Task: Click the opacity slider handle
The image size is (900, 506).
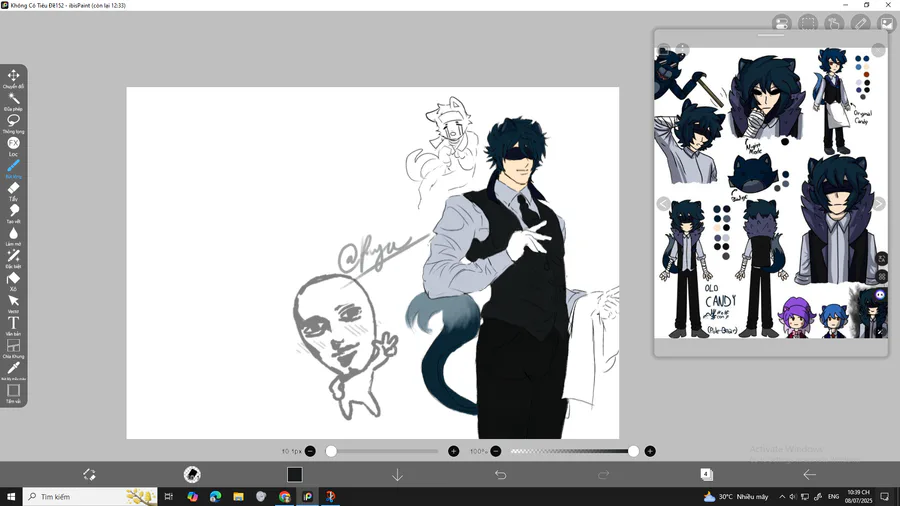Action: [633, 451]
